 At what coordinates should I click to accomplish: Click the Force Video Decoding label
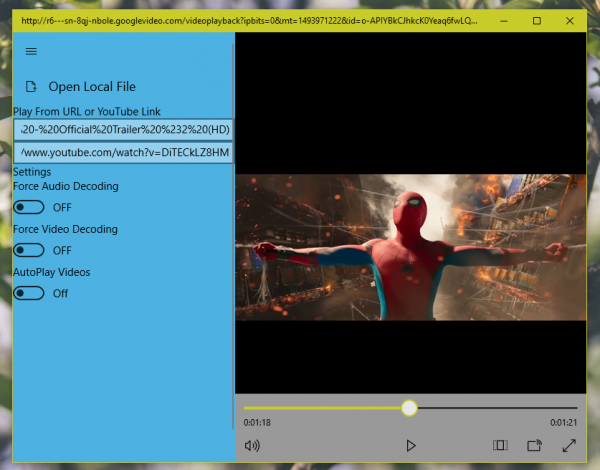point(65,229)
